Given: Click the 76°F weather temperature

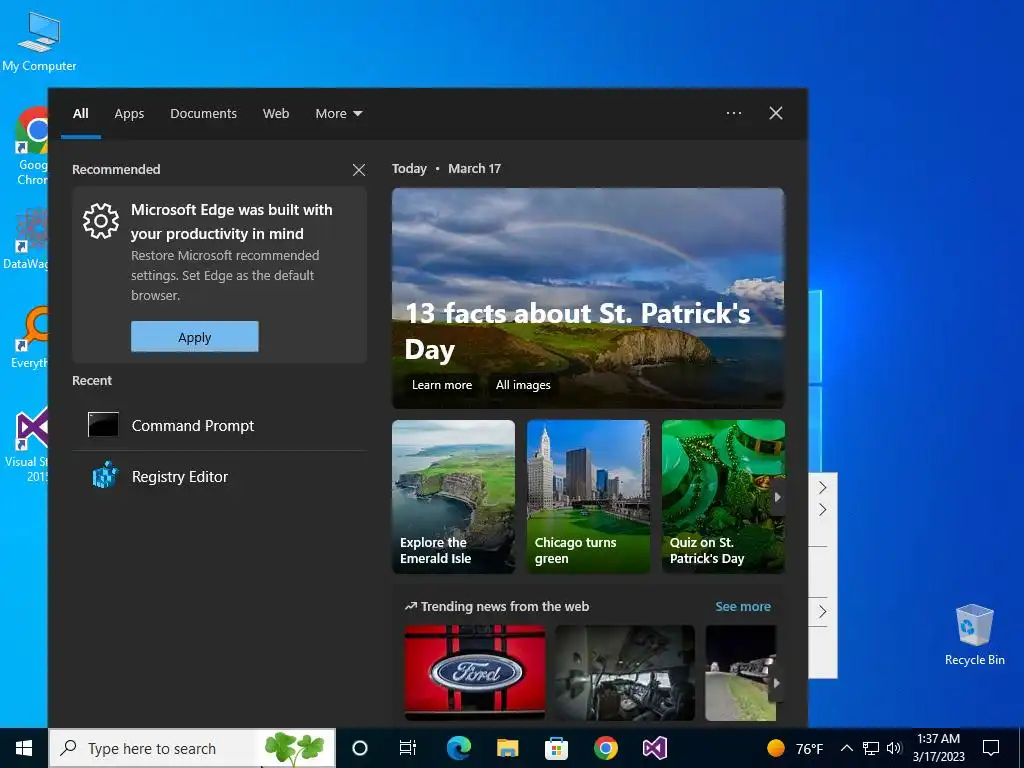Looking at the screenshot, I should click(x=810, y=749).
